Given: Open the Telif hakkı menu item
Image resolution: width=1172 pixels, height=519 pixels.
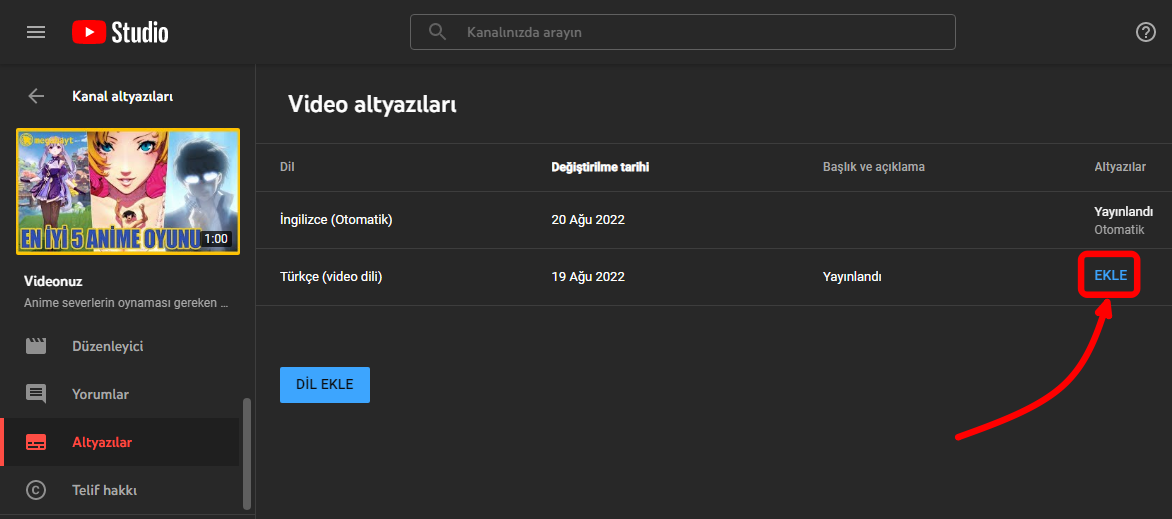Looking at the screenshot, I should point(104,490).
